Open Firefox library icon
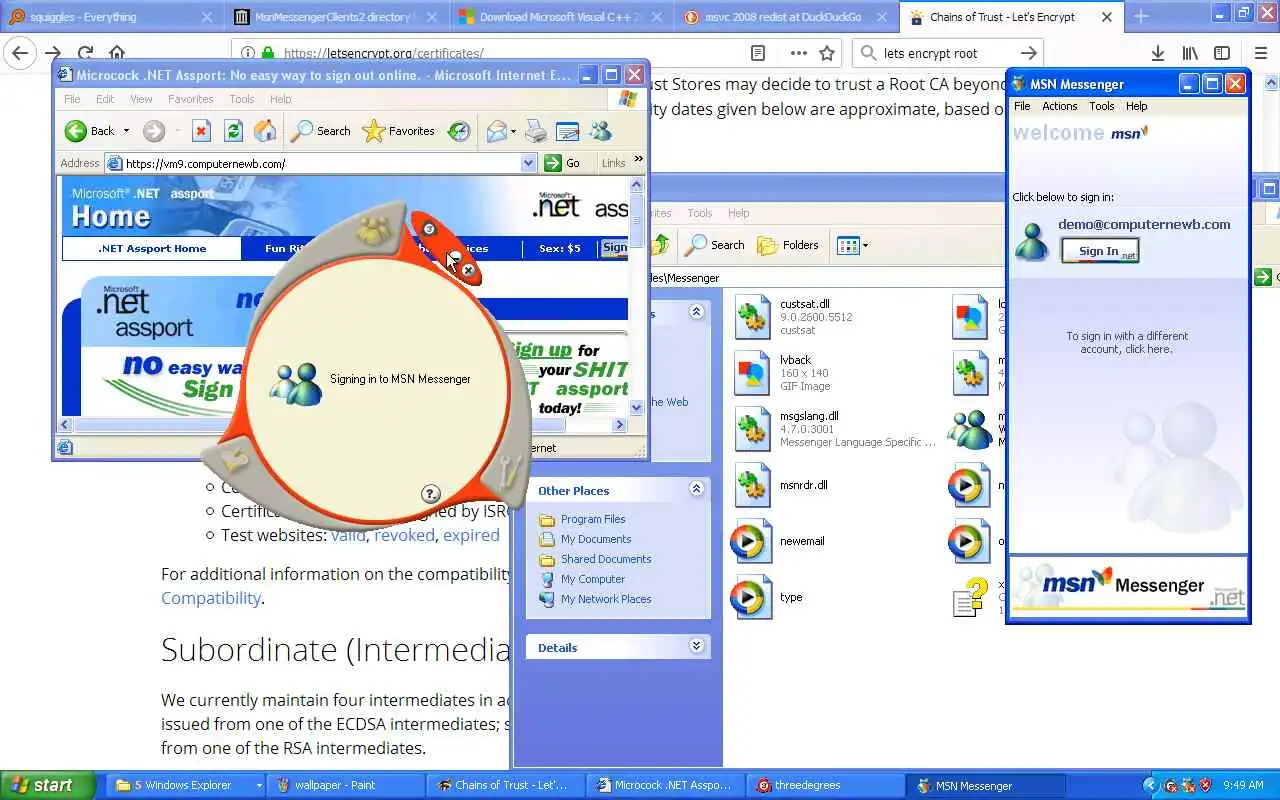 1190,53
